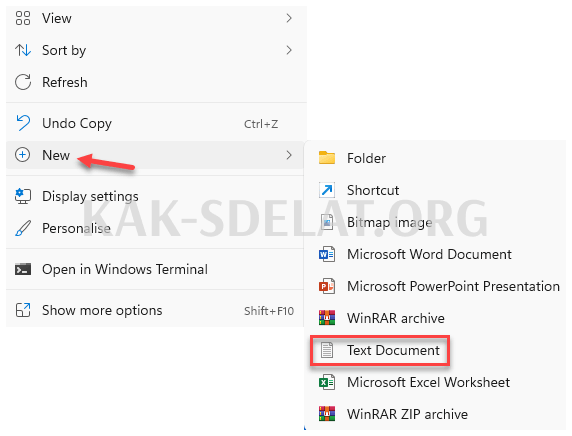Click the Shortcut arrow icon

326,190
